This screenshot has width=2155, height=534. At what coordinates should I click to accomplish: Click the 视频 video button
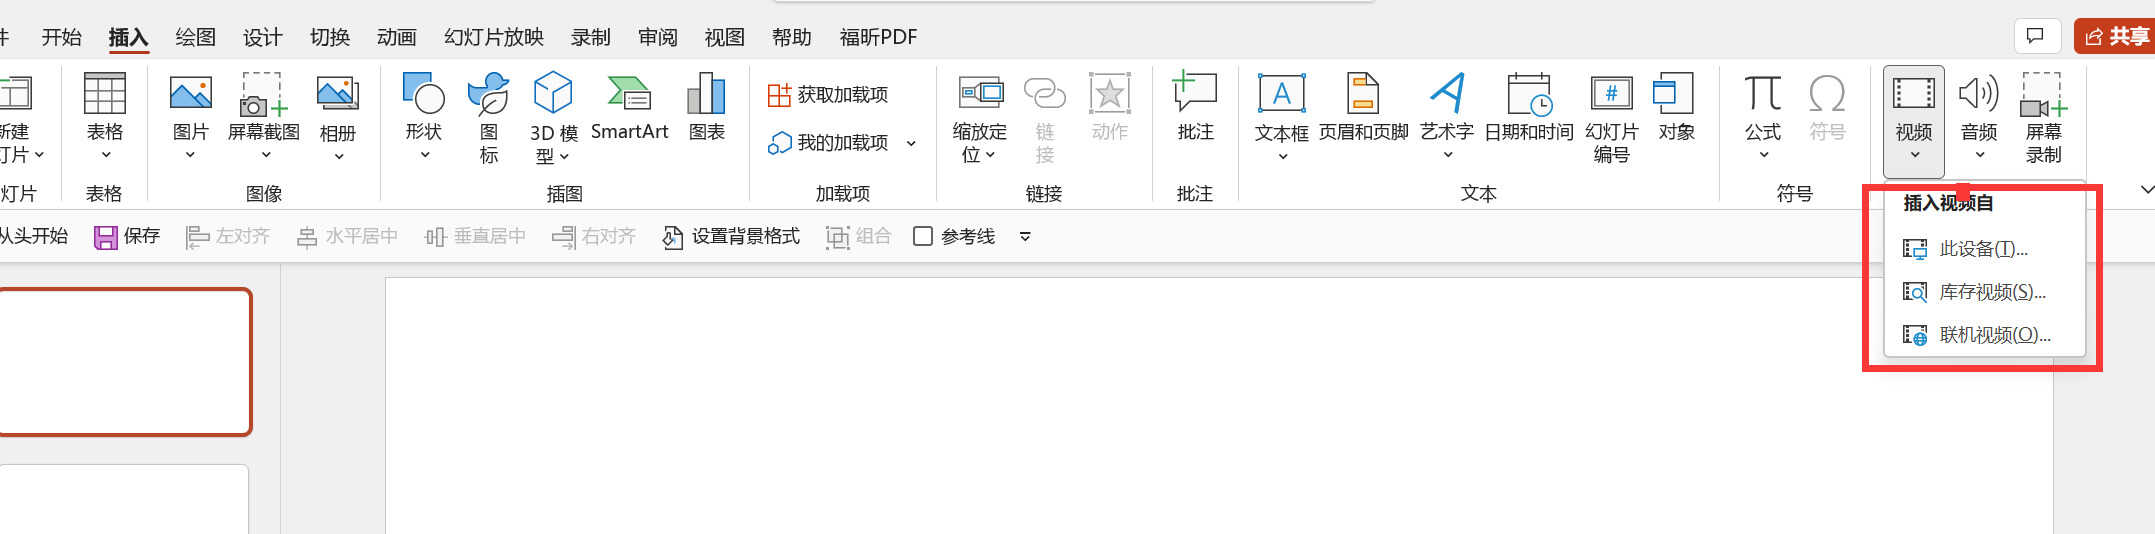click(1914, 121)
